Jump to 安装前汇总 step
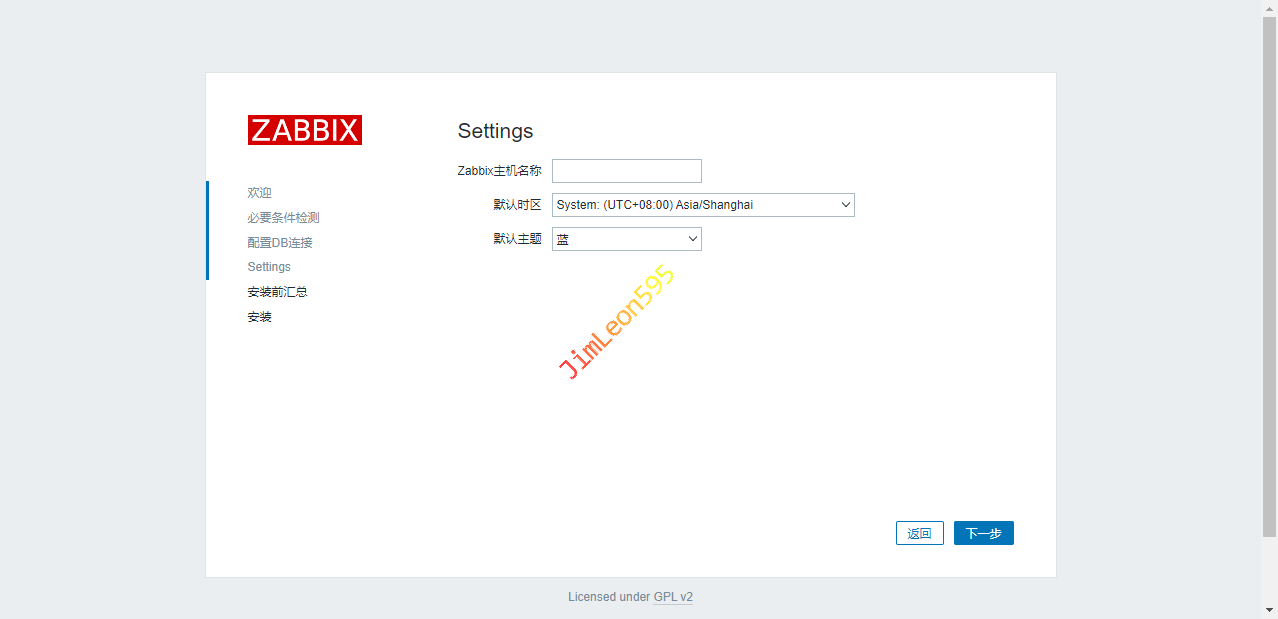 pos(277,292)
